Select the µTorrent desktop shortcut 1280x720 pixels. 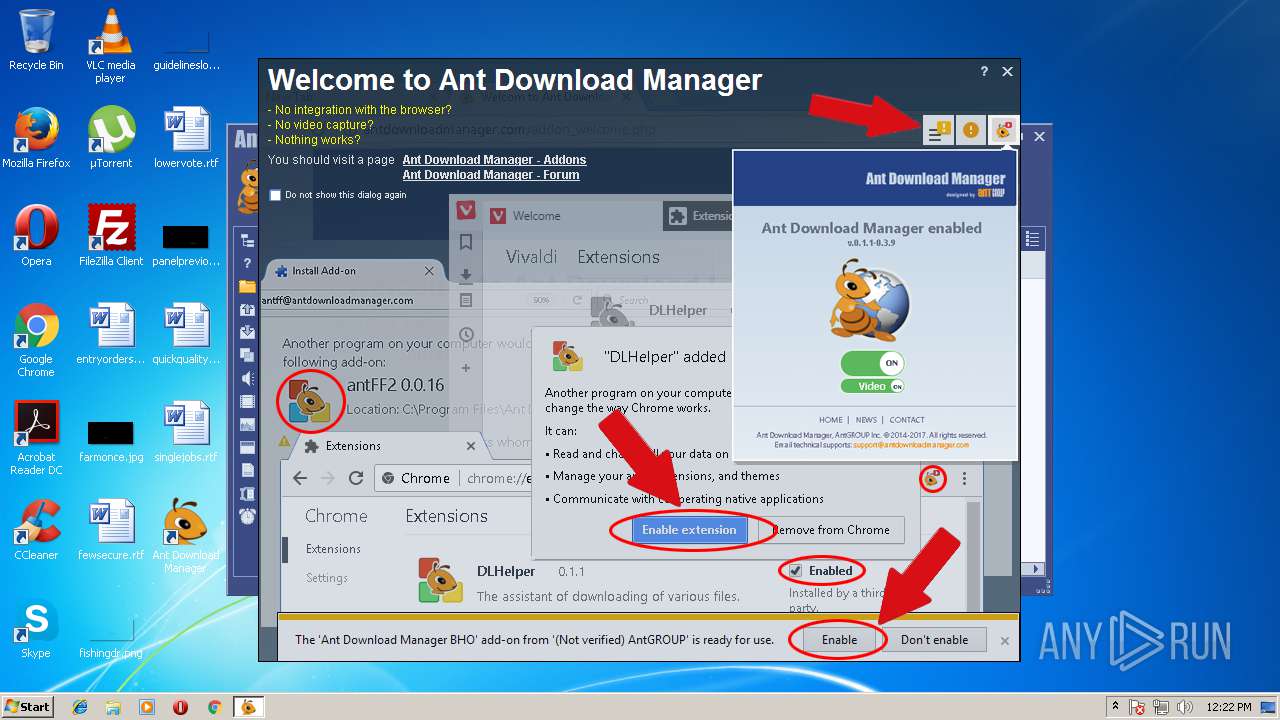coord(110,137)
